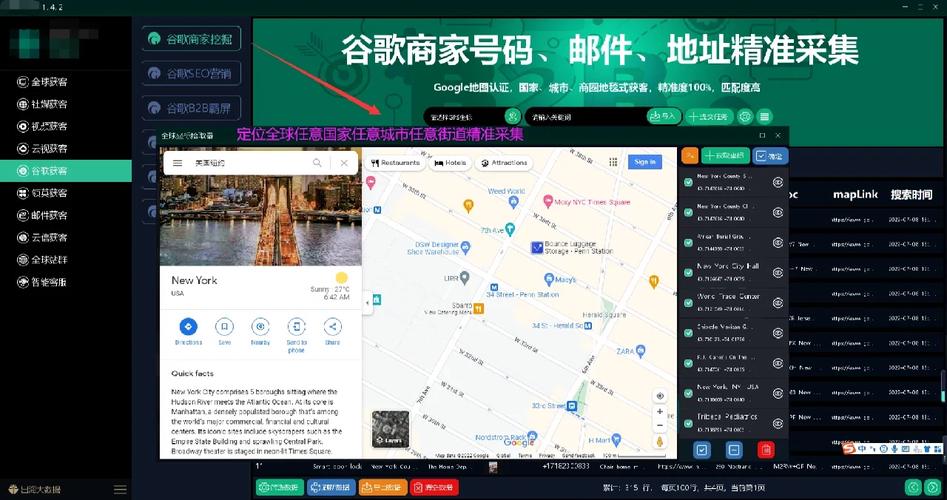Toggle eye icon for New York, NY, USA

778,393
